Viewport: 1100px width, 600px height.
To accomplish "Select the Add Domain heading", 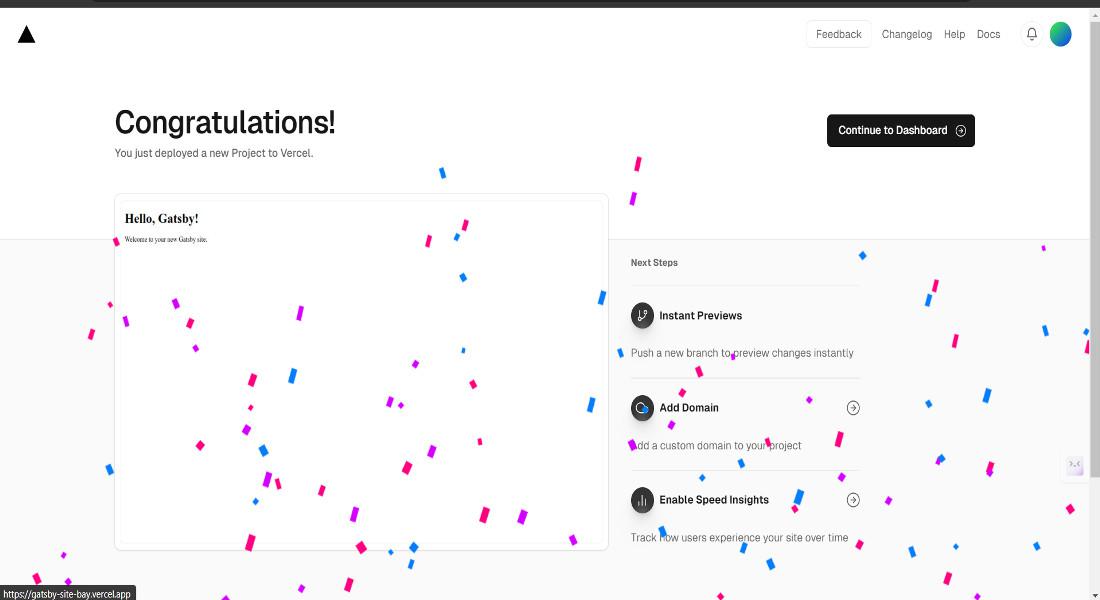I will point(689,408).
